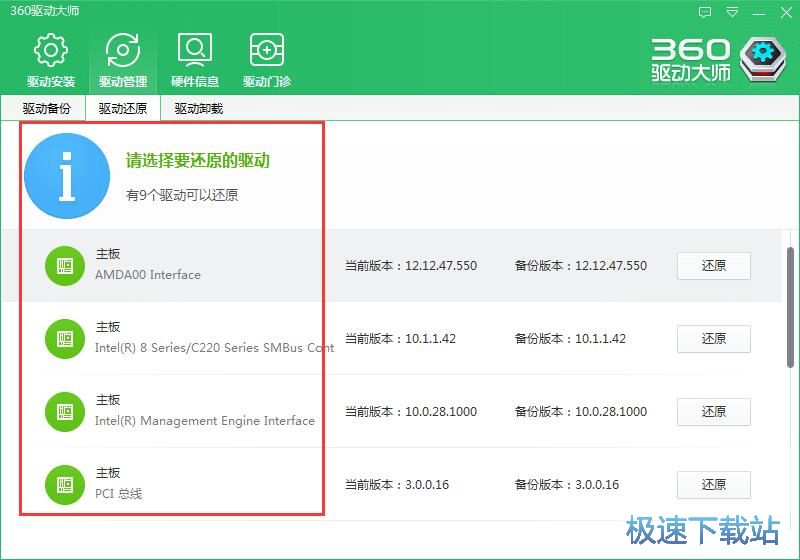
Task: Click 备份版本：10.0.28.1000 value
Action: [x=581, y=412]
